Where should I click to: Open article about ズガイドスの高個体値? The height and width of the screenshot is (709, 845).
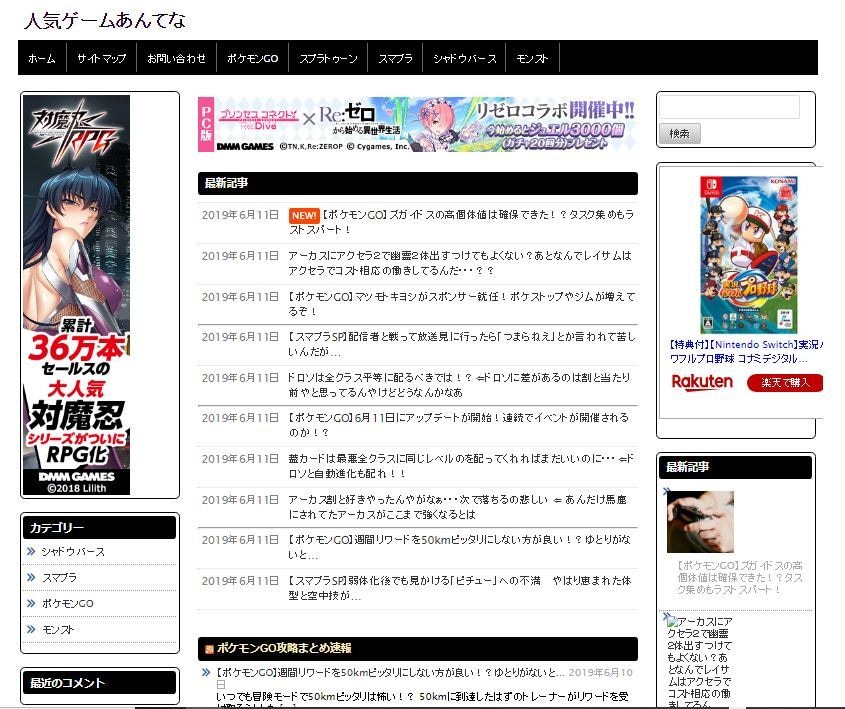(x=461, y=222)
